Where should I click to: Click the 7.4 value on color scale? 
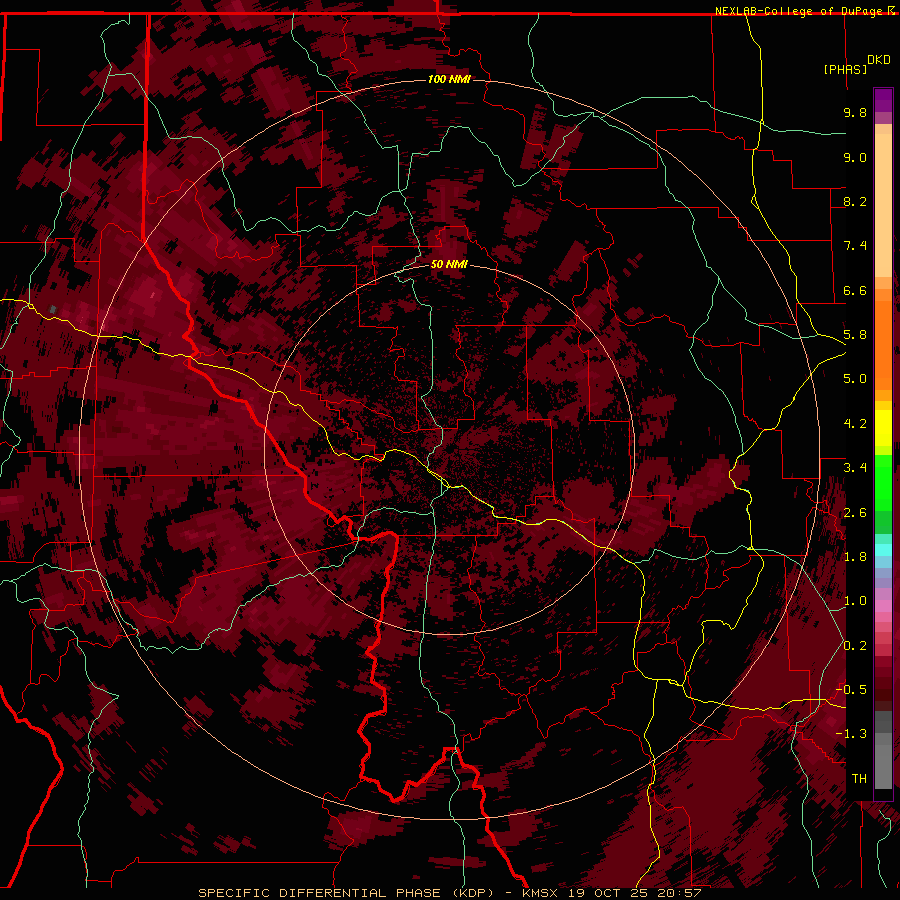click(855, 246)
